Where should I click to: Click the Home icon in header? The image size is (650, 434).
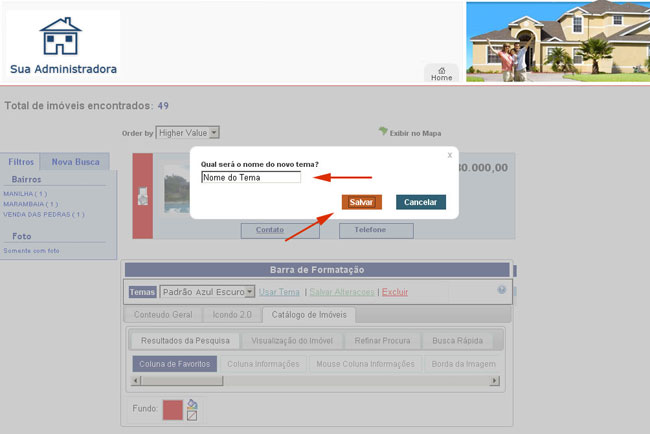pyautogui.click(x=441, y=70)
